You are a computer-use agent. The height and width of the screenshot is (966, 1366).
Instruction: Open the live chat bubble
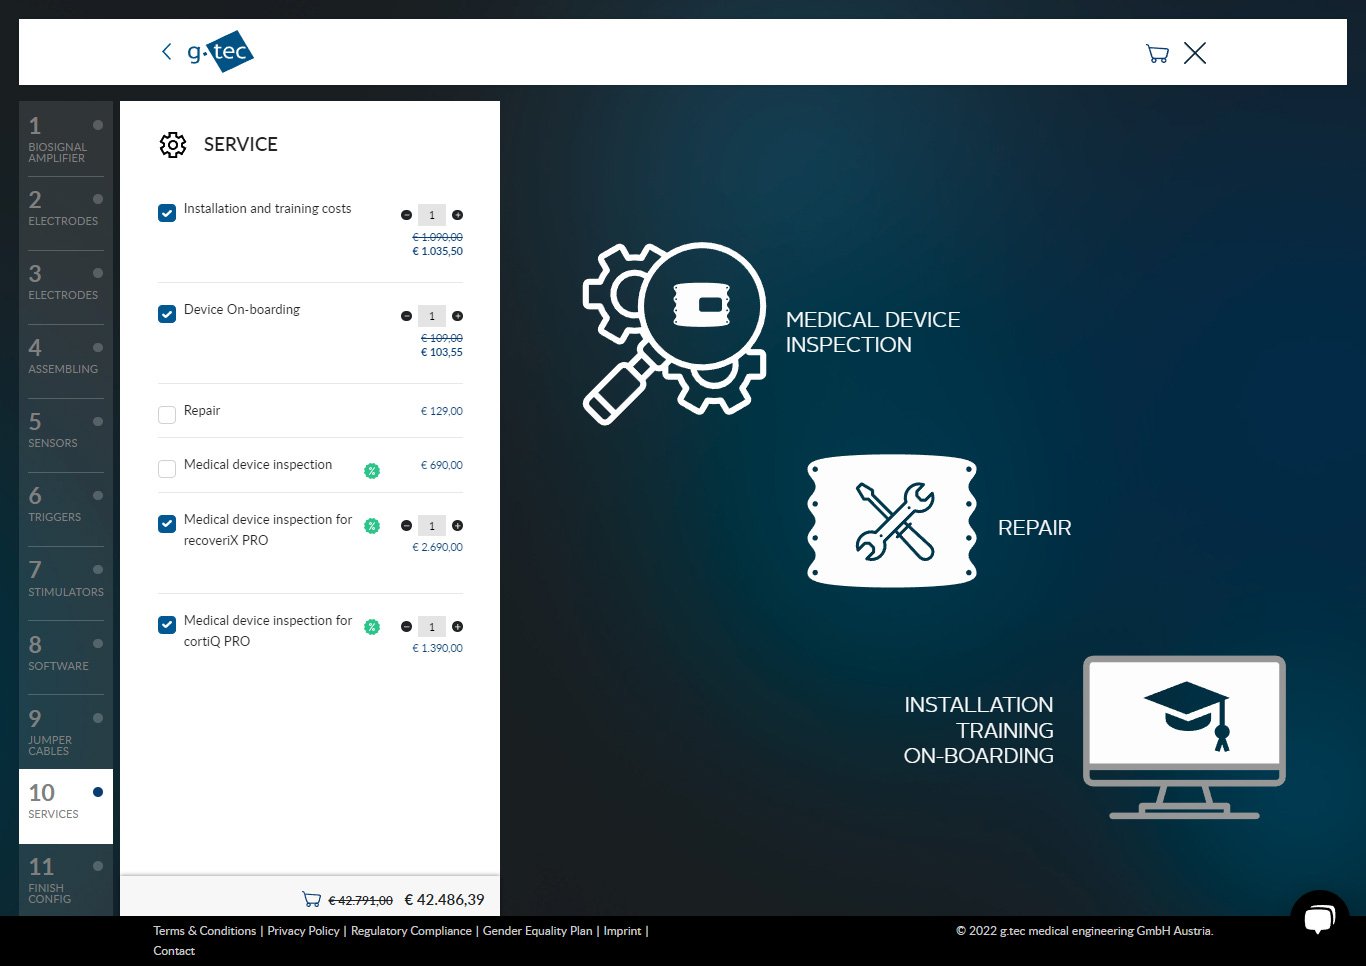(x=1319, y=918)
